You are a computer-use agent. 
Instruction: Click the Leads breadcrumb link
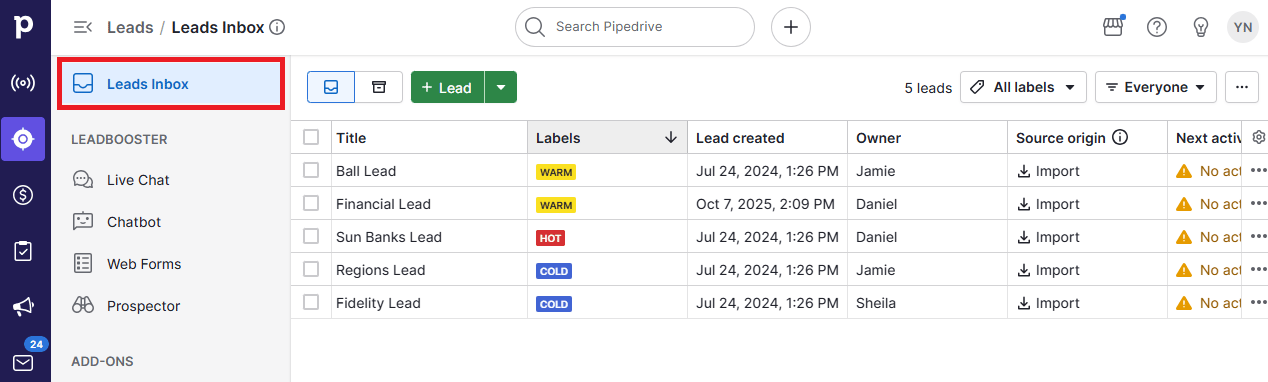tap(130, 27)
